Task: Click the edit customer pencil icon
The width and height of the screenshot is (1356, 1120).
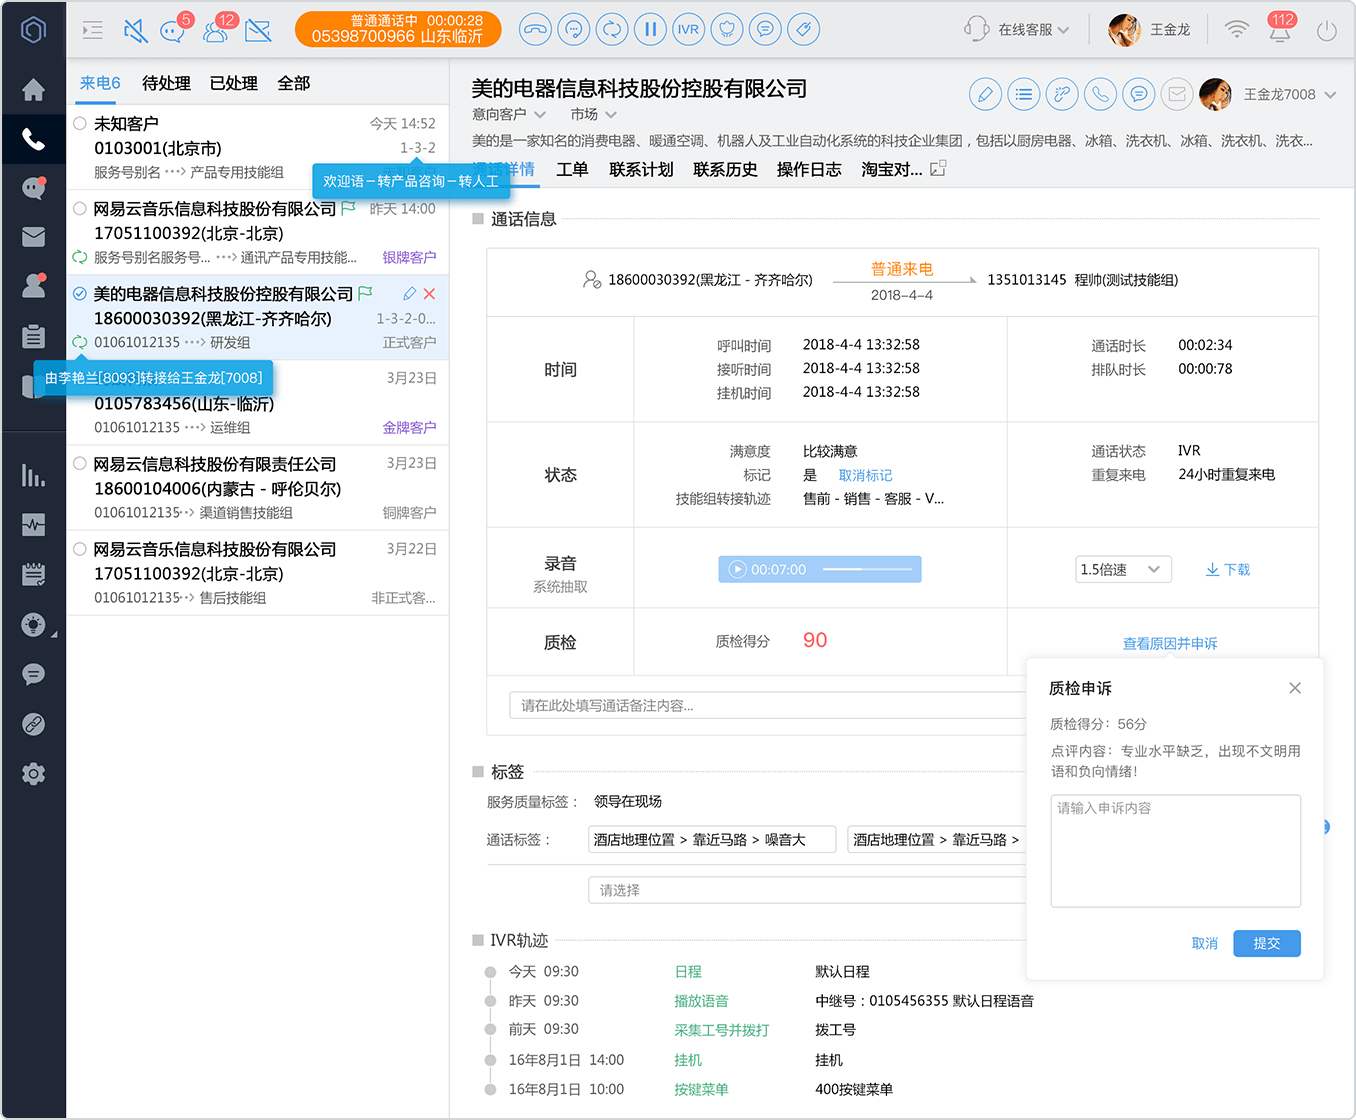Action: (x=985, y=94)
